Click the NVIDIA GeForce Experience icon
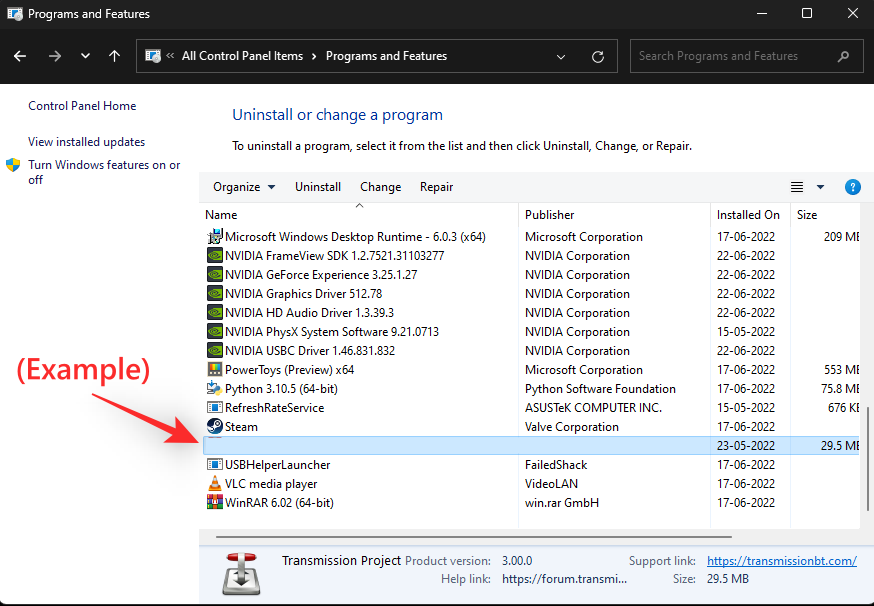Viewport: 874px width, 606px height. point(214,274)
